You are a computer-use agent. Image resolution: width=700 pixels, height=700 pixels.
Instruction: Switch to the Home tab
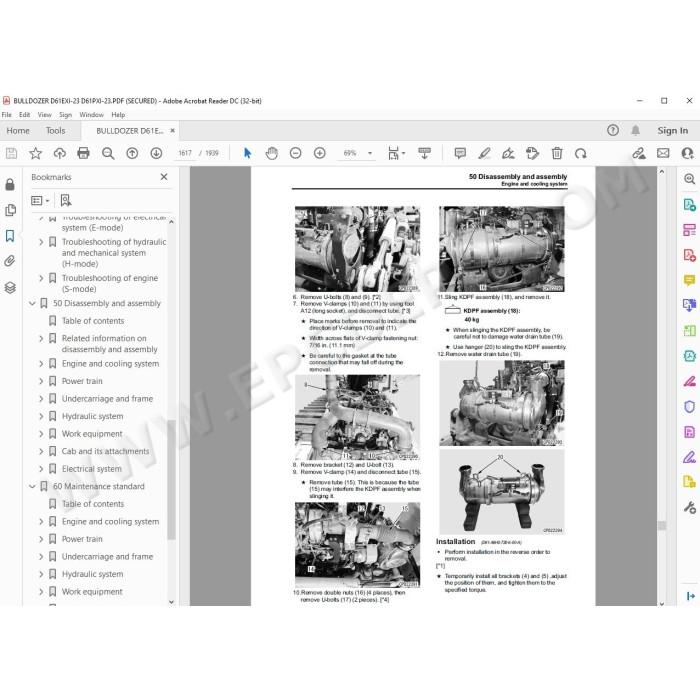click(x=18, y=130)
